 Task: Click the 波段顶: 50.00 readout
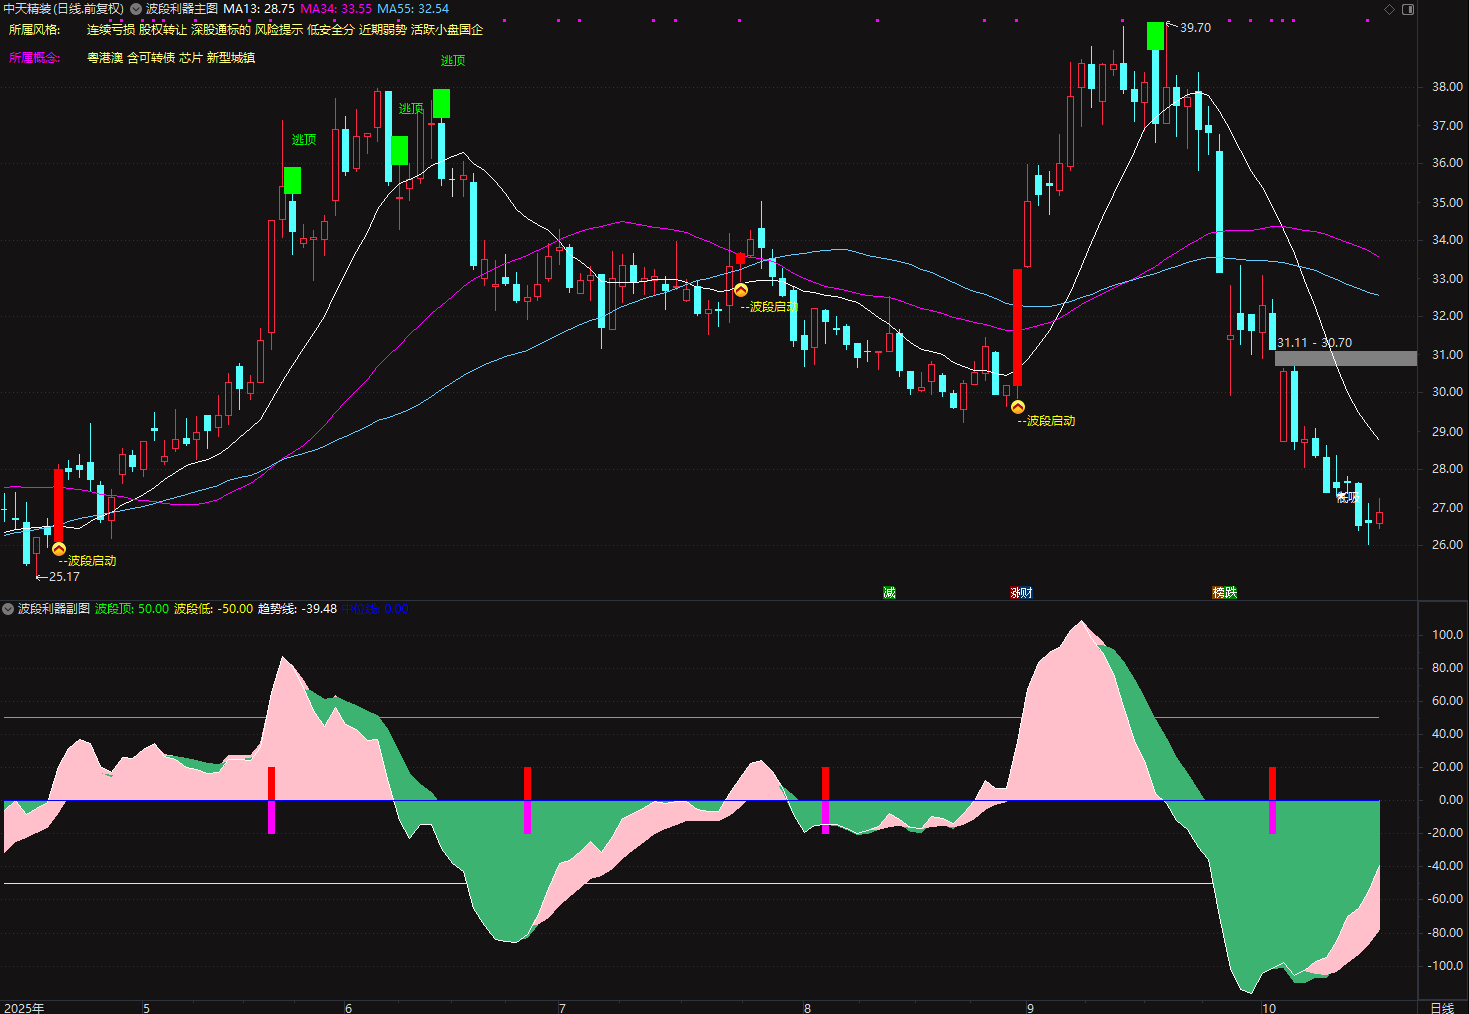[x=132, y=609]
